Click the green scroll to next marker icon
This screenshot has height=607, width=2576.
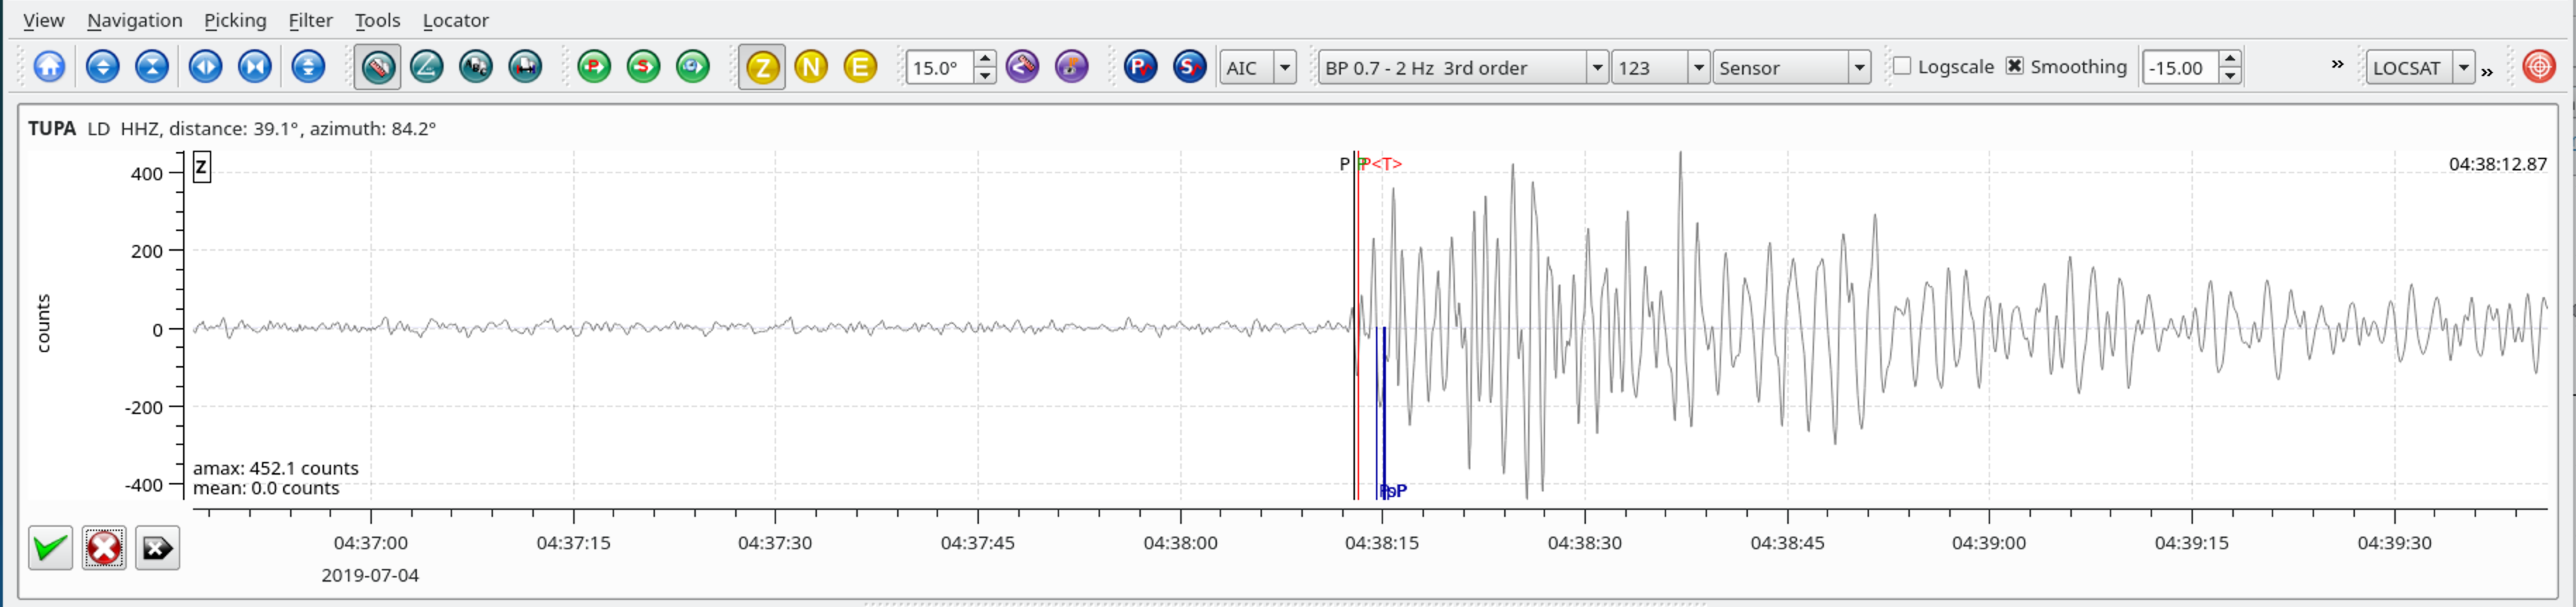[692, 67]
